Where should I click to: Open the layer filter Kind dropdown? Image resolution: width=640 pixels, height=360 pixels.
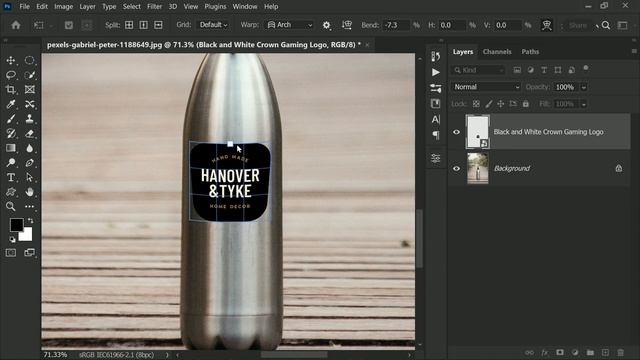(478, 70)
